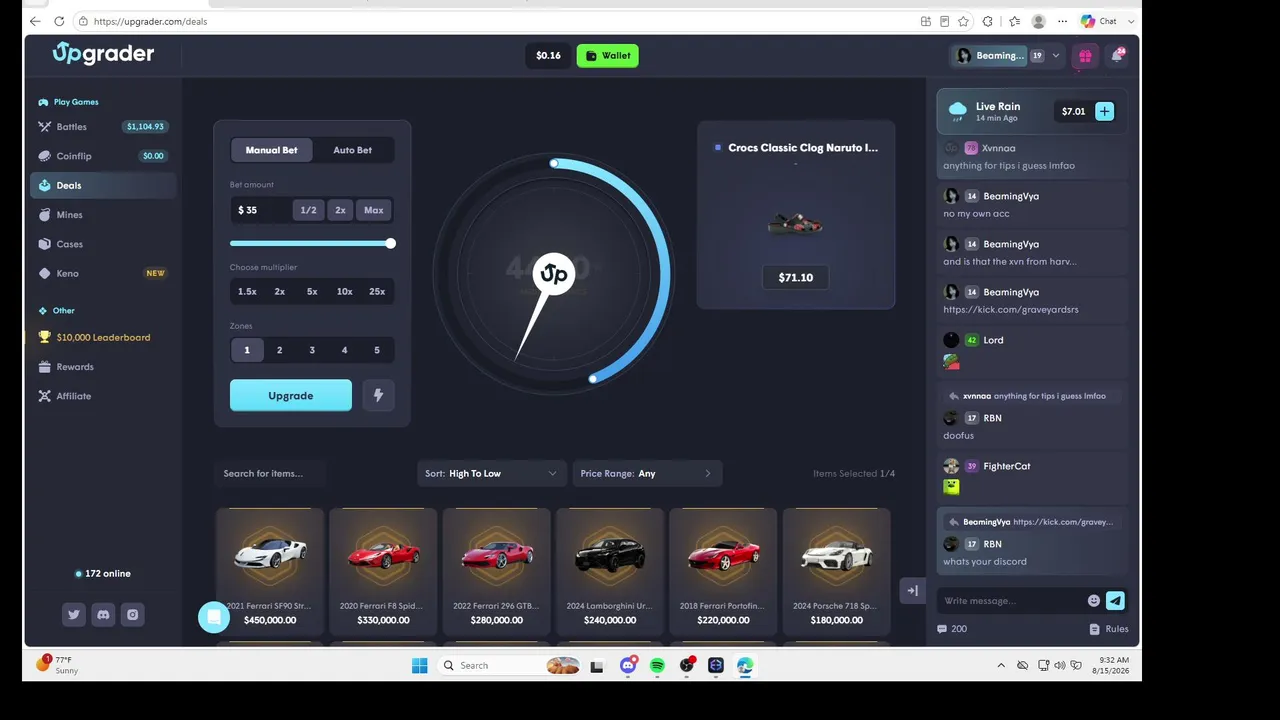Select zone 2
The width and height of the screenshot is (1280, 720).
(x=280, y=350)
